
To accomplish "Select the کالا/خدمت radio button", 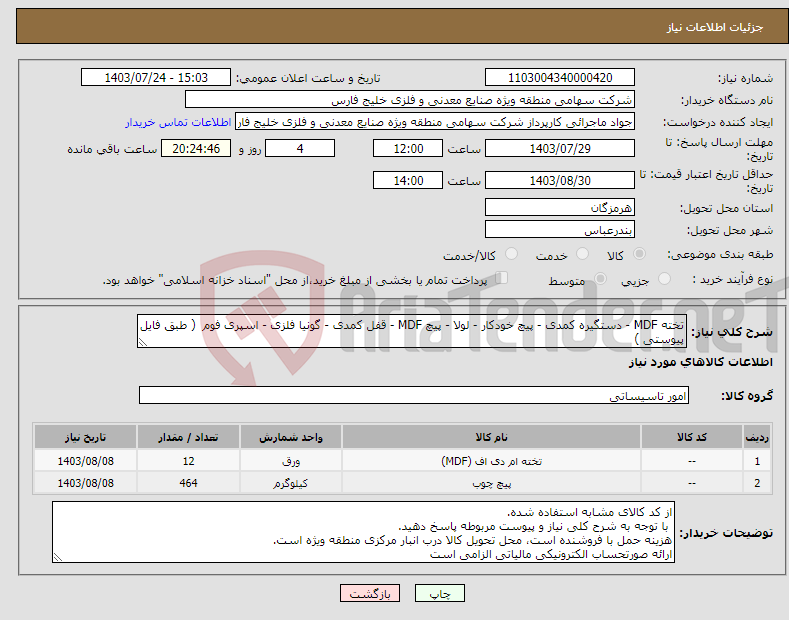I will coord(511,254).
